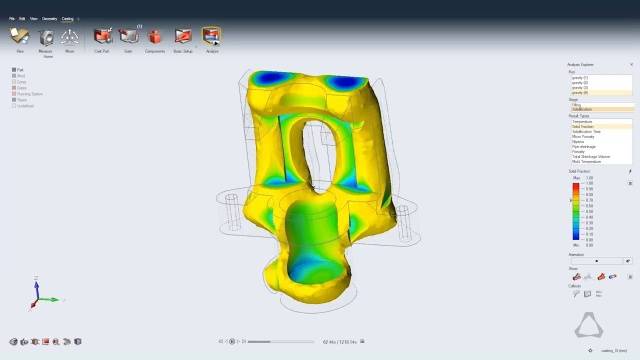Toggle the Undefined legend checkbox

coord(14,106)
